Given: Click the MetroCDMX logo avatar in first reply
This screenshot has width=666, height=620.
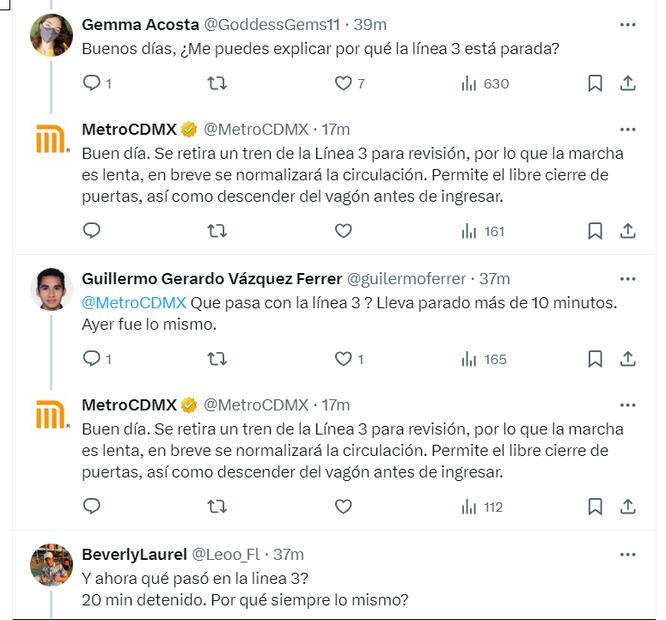Looking at the screenshot, I should tap(52, 141).
